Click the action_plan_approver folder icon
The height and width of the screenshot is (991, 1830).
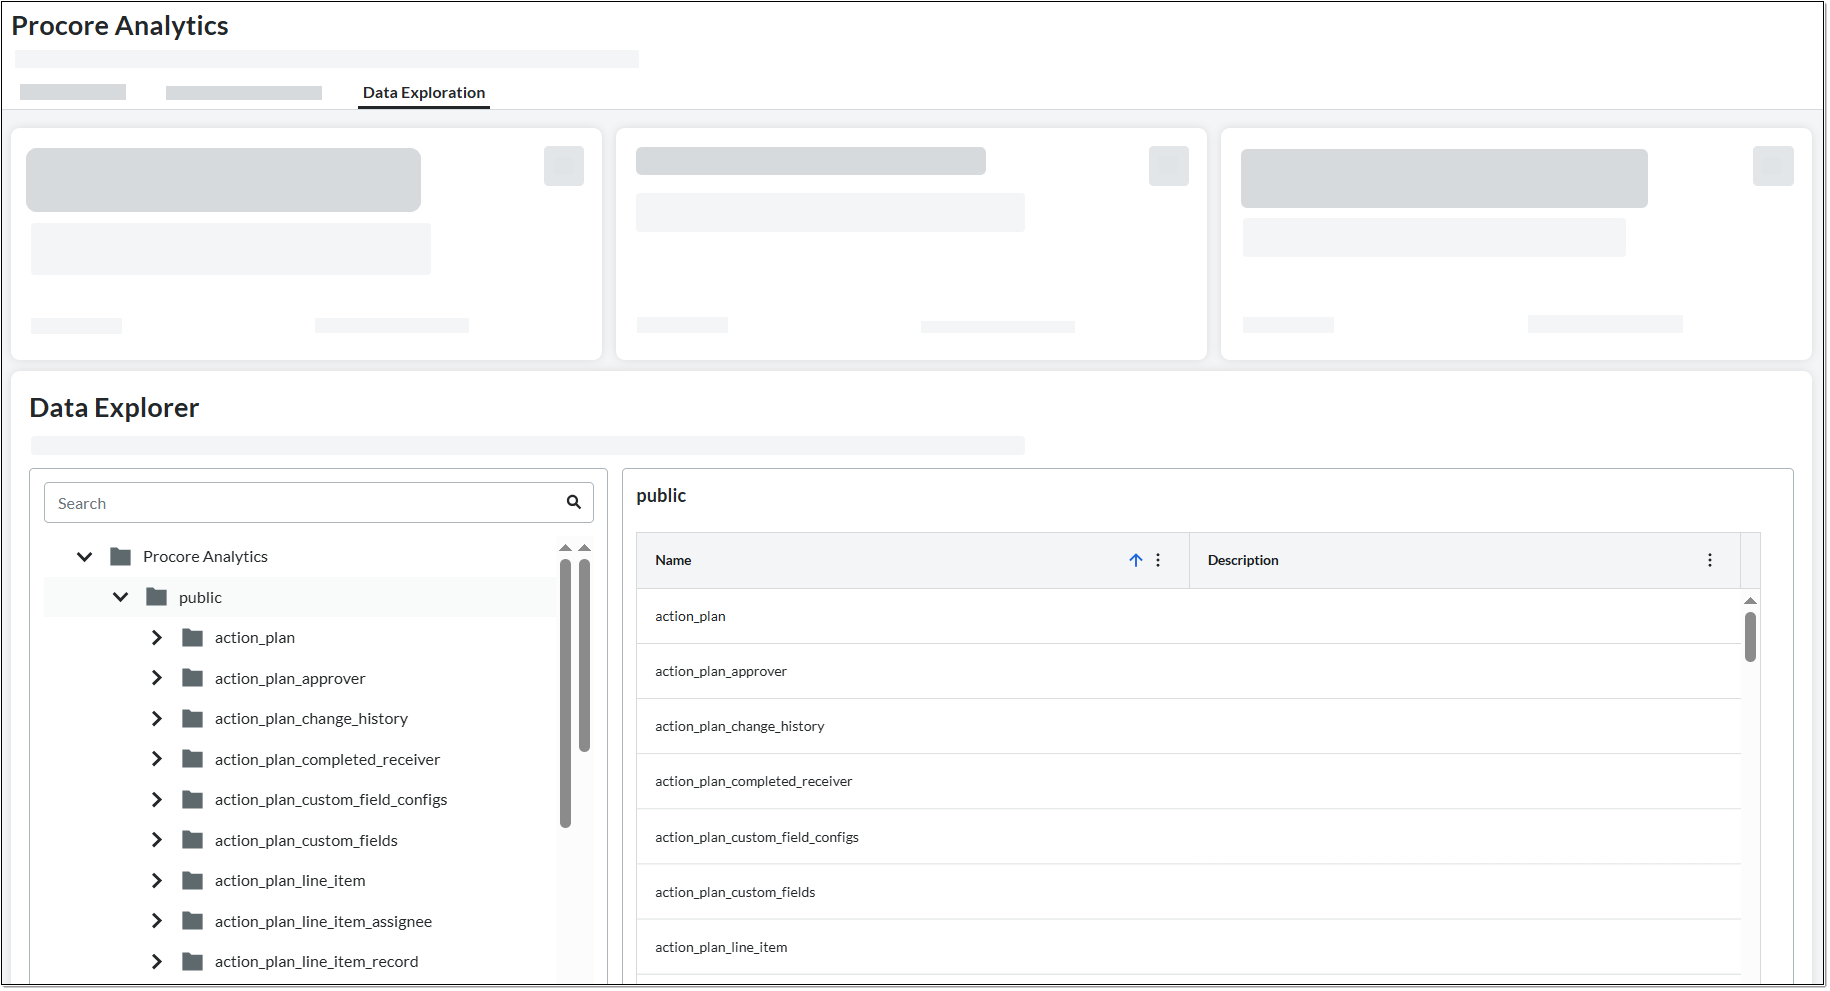click(193, 678)
